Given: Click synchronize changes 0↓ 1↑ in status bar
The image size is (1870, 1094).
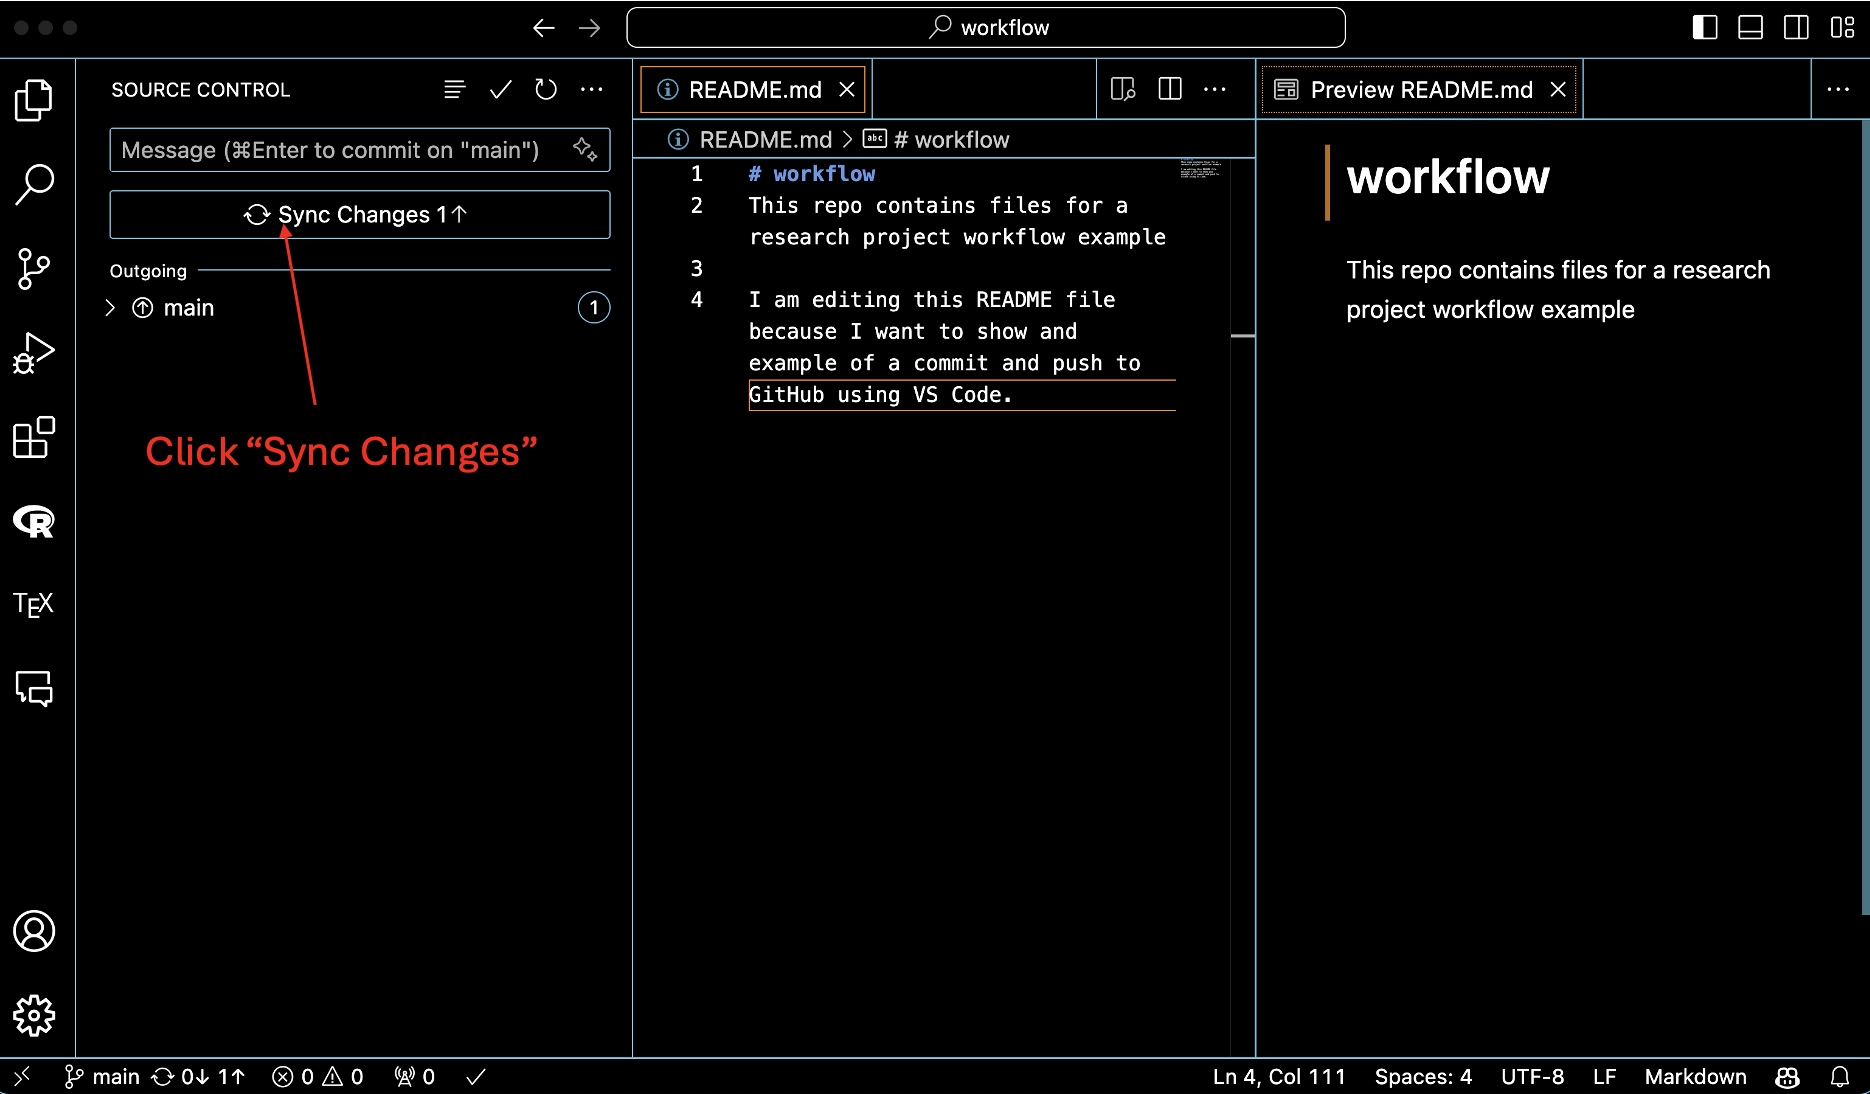Looking at the screenshot, I should (198, 1077).
